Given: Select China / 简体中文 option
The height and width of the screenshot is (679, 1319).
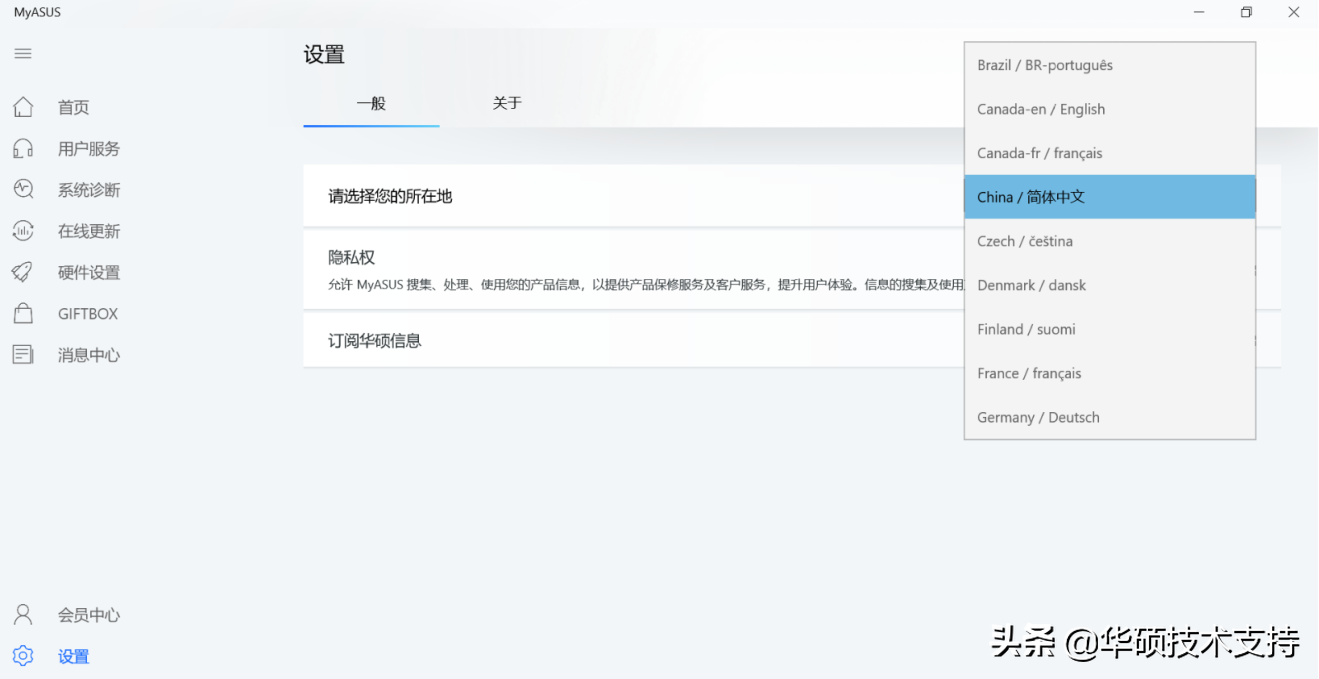Looking at the screenshot, I should (x=1110, y=197).
